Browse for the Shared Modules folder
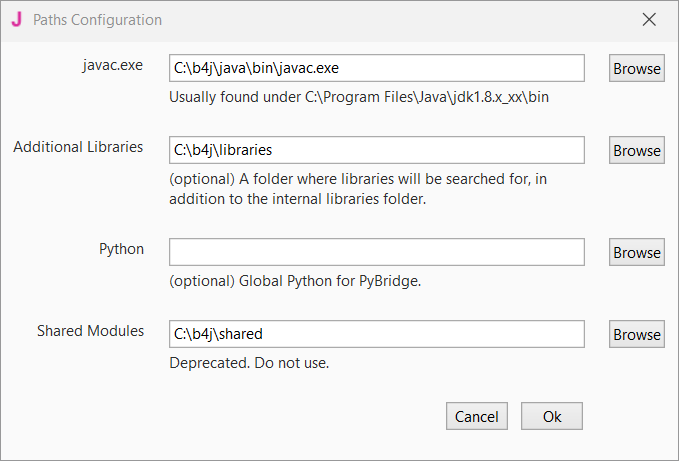679x461 pixels. pyautogui.click(x=637, y=335)
